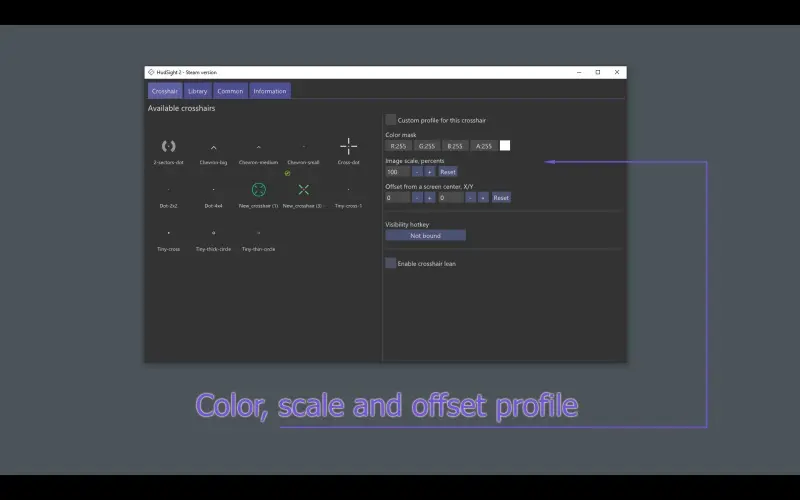Toggle the Enable crosshair lean checkbox
Screen dimensions: 800x500
390,263
